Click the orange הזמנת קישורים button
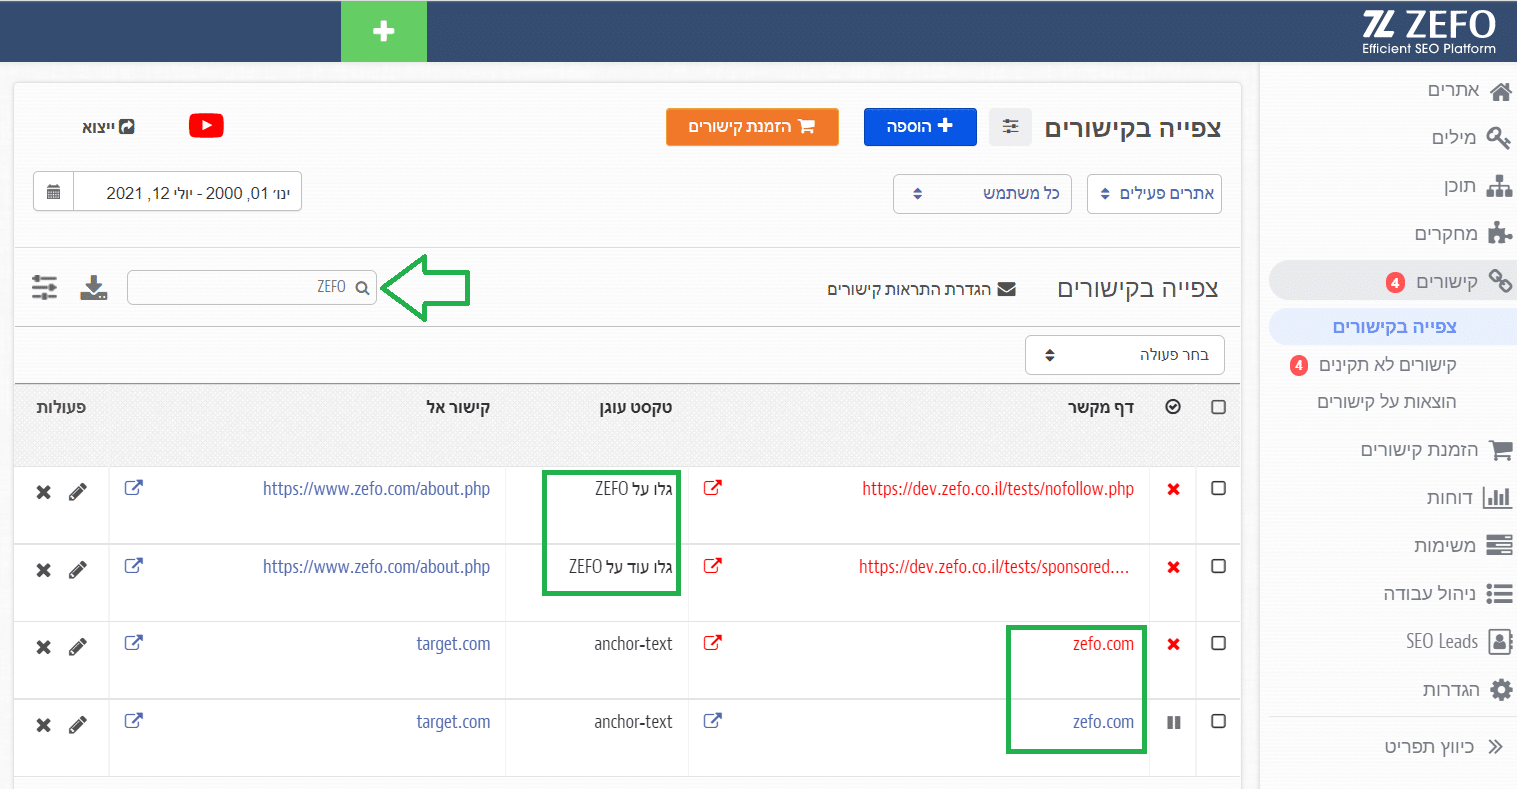Image resolution: width=1517 pixels, height=789 pixels. pyautogui.click(x=752, y=127)
